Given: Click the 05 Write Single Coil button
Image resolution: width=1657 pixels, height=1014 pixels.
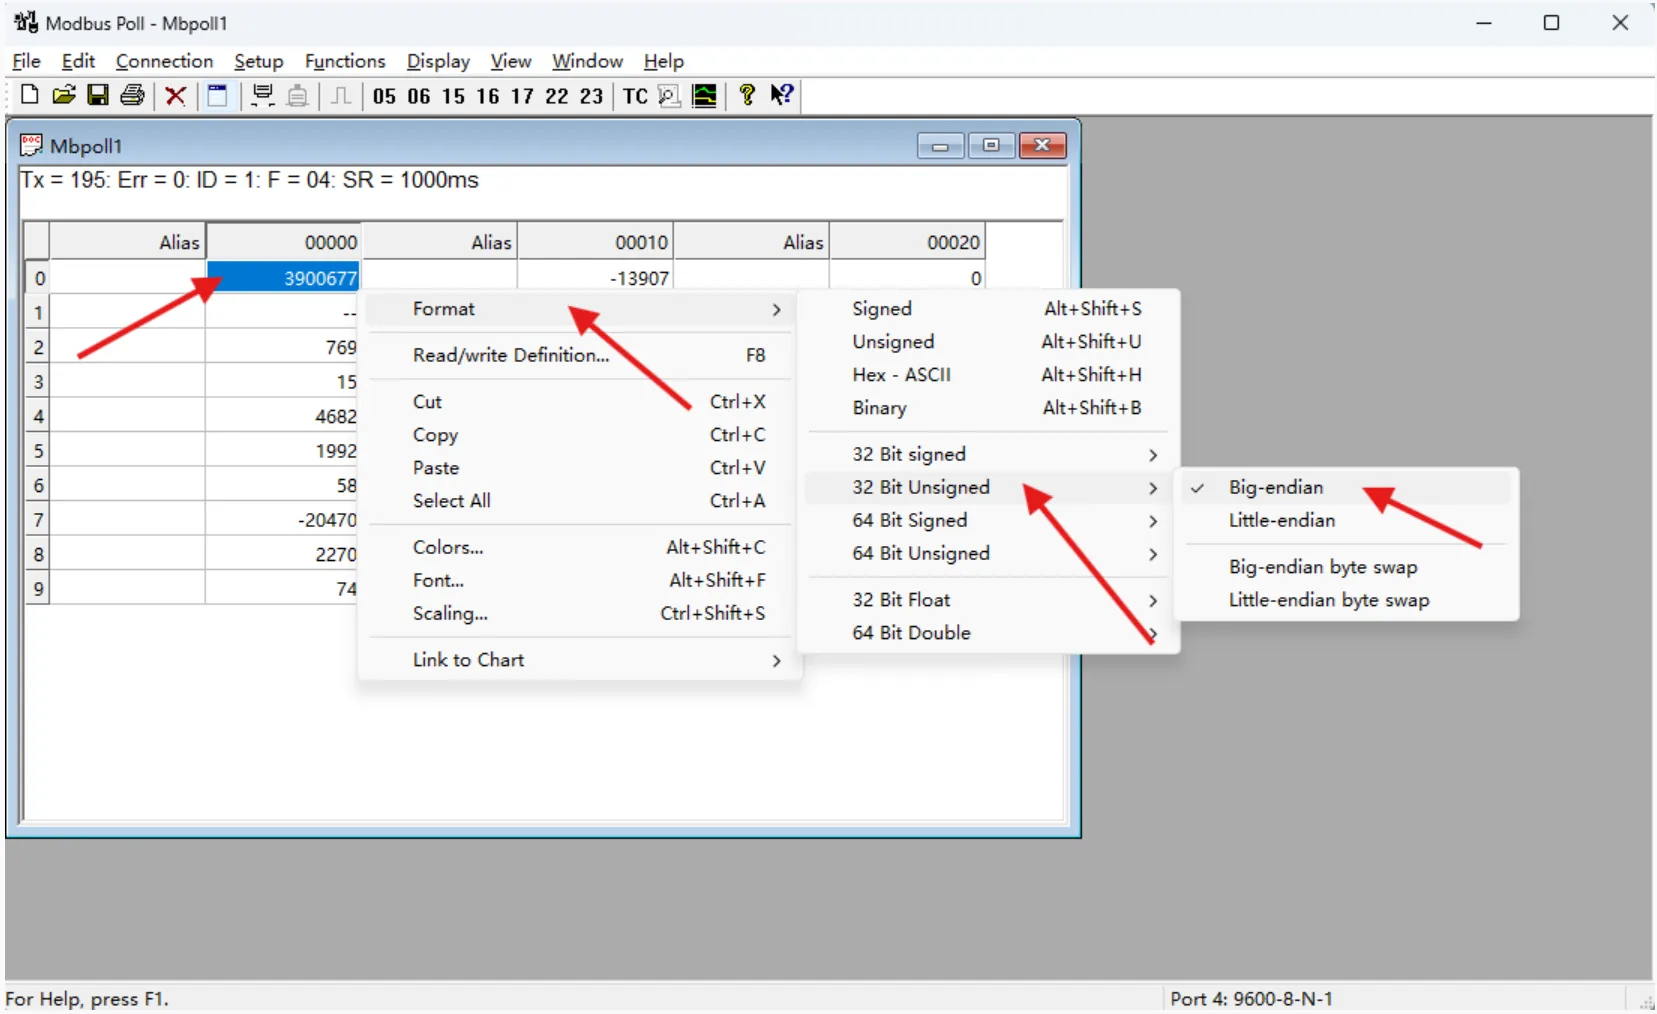Looking at the screenshot, I should [x=384, y=96].
